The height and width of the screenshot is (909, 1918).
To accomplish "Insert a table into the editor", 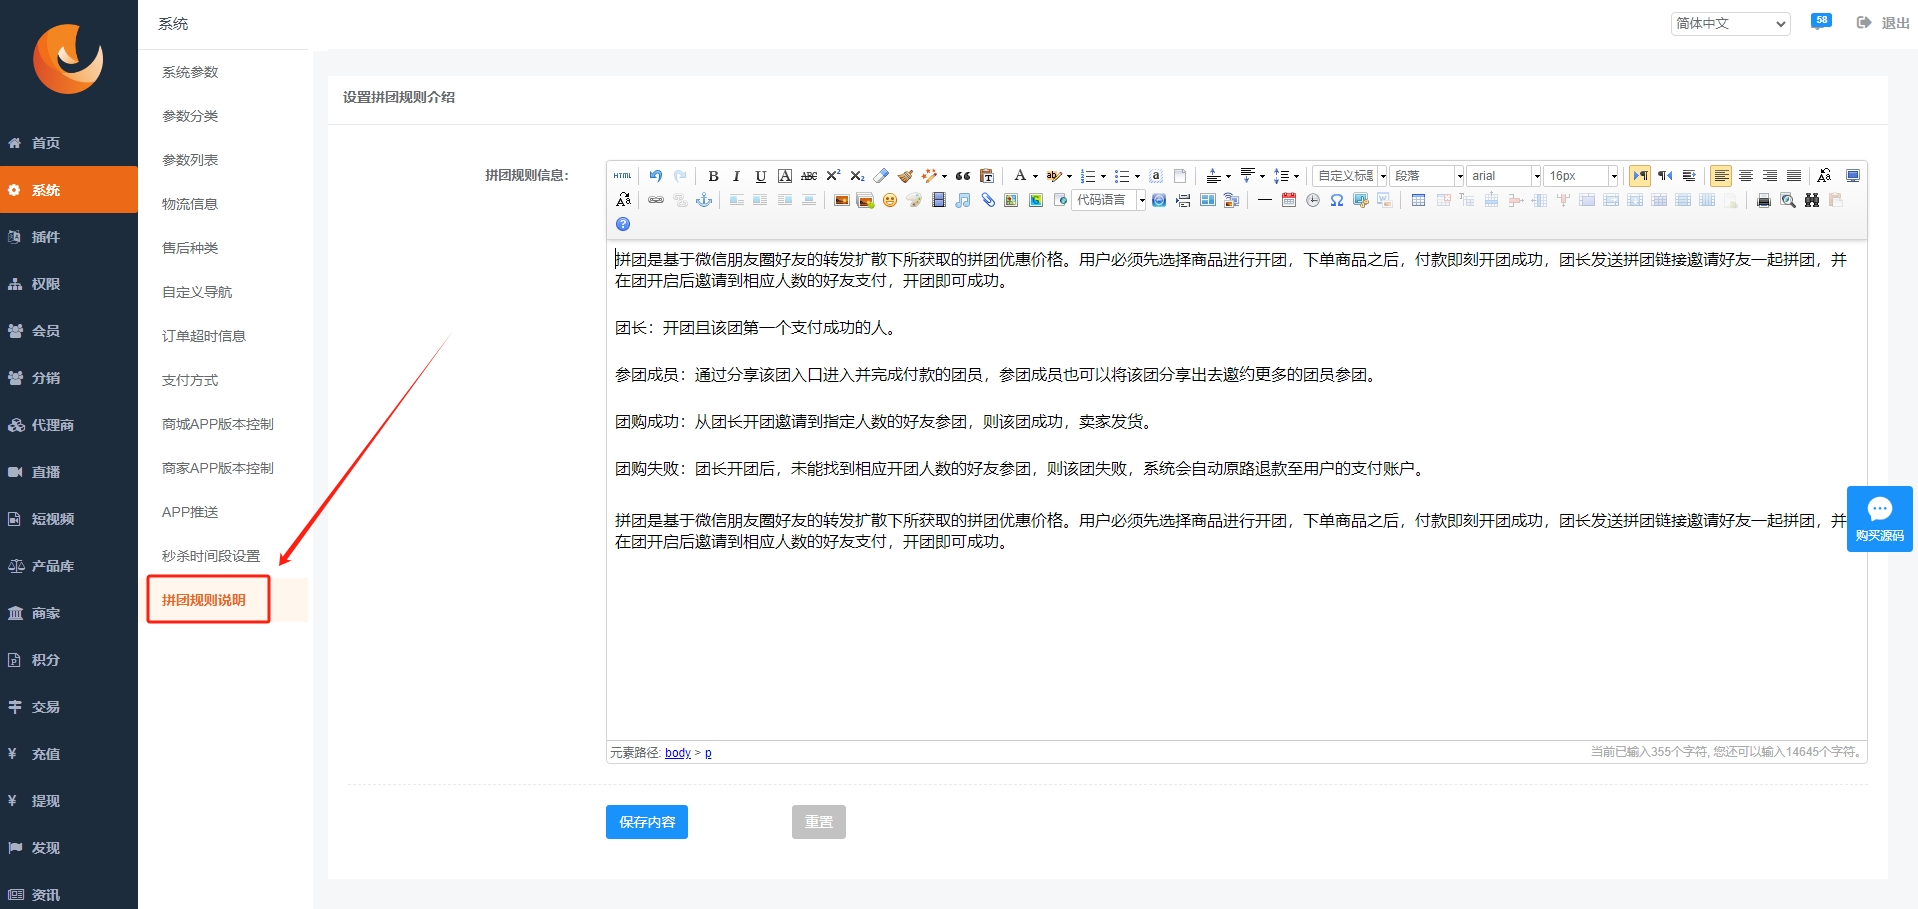I will coord(1418,200).
